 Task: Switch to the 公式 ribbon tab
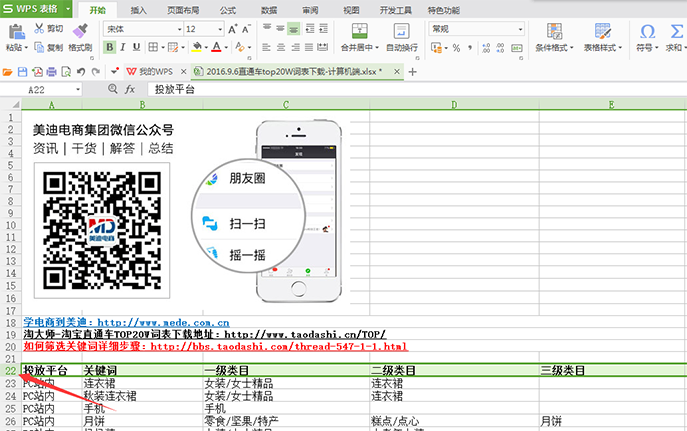pos(228,10)
